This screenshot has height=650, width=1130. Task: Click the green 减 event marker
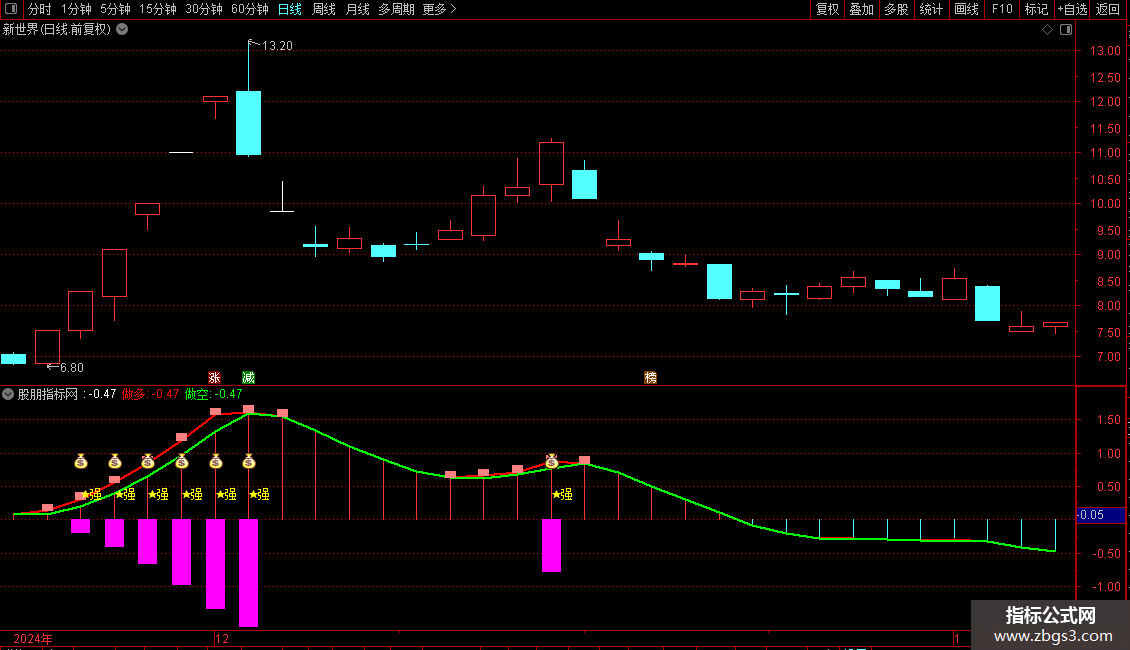(249, 378)
